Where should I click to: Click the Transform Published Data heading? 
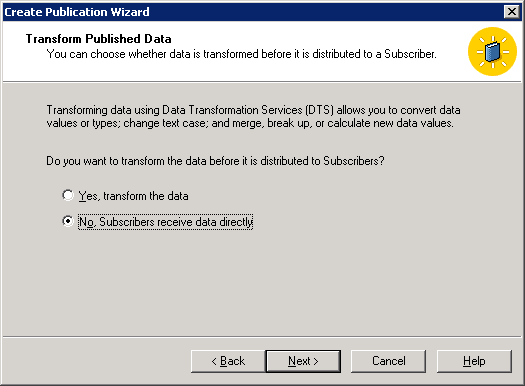click(98, 39)
